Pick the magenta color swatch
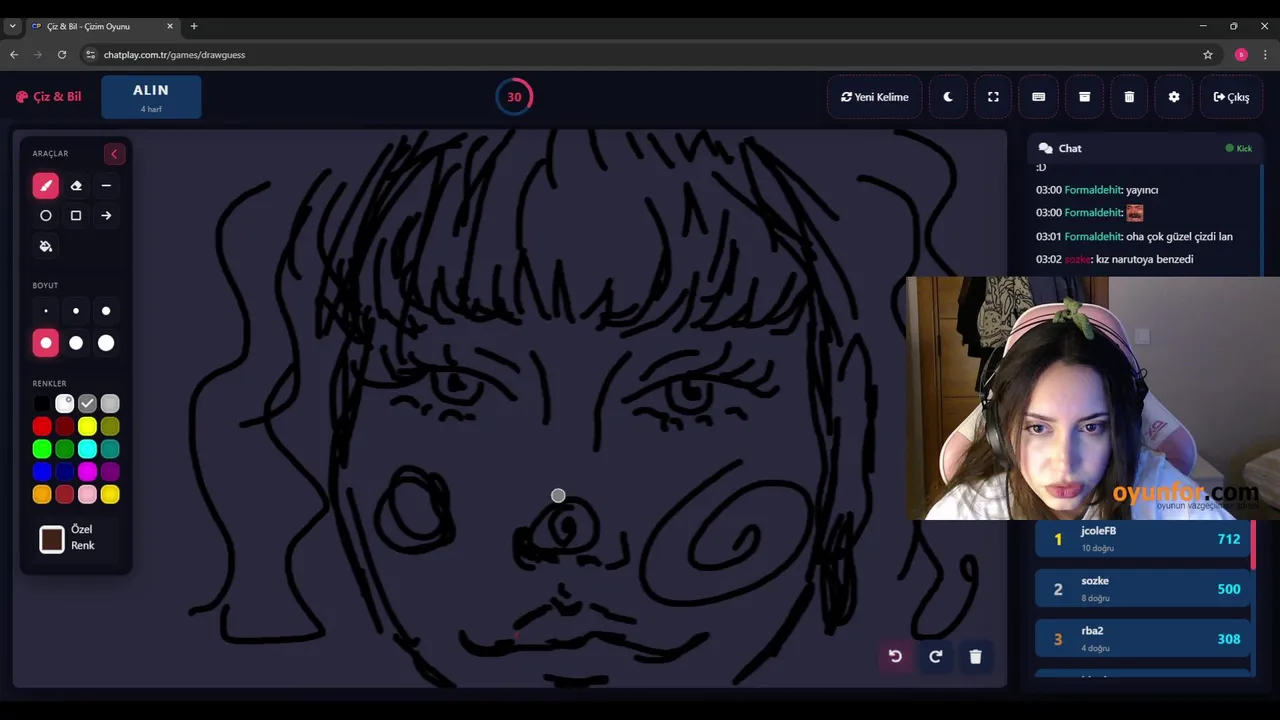 (87, 472)
